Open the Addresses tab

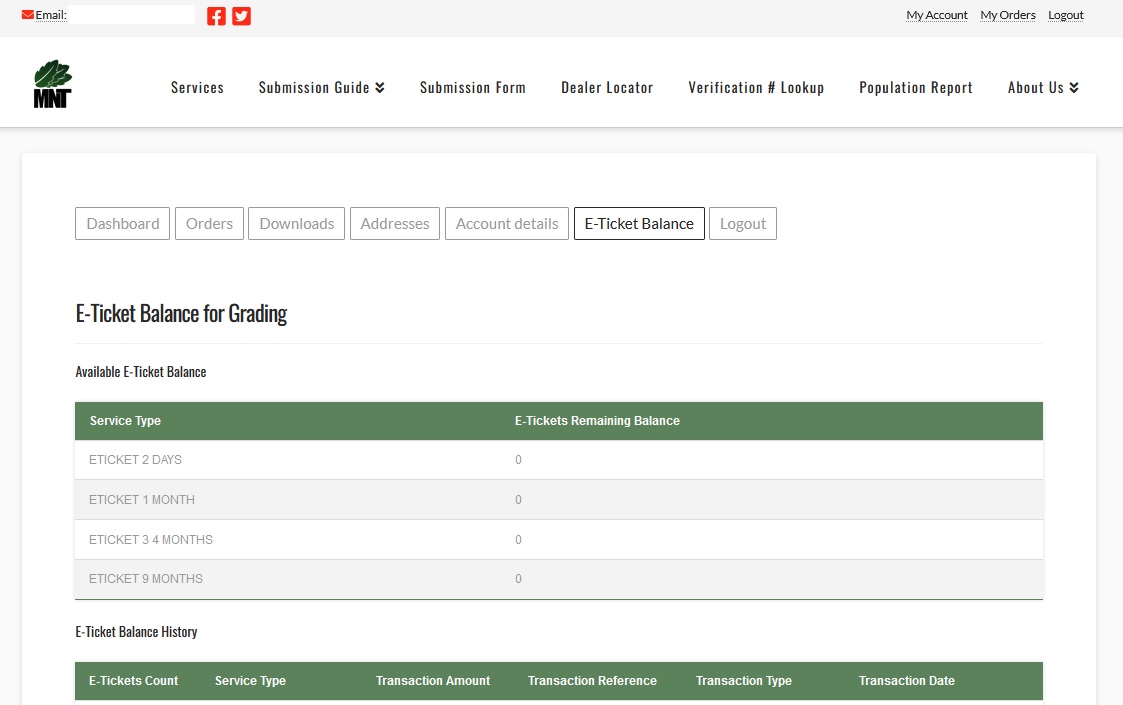[x=395, y=224]
